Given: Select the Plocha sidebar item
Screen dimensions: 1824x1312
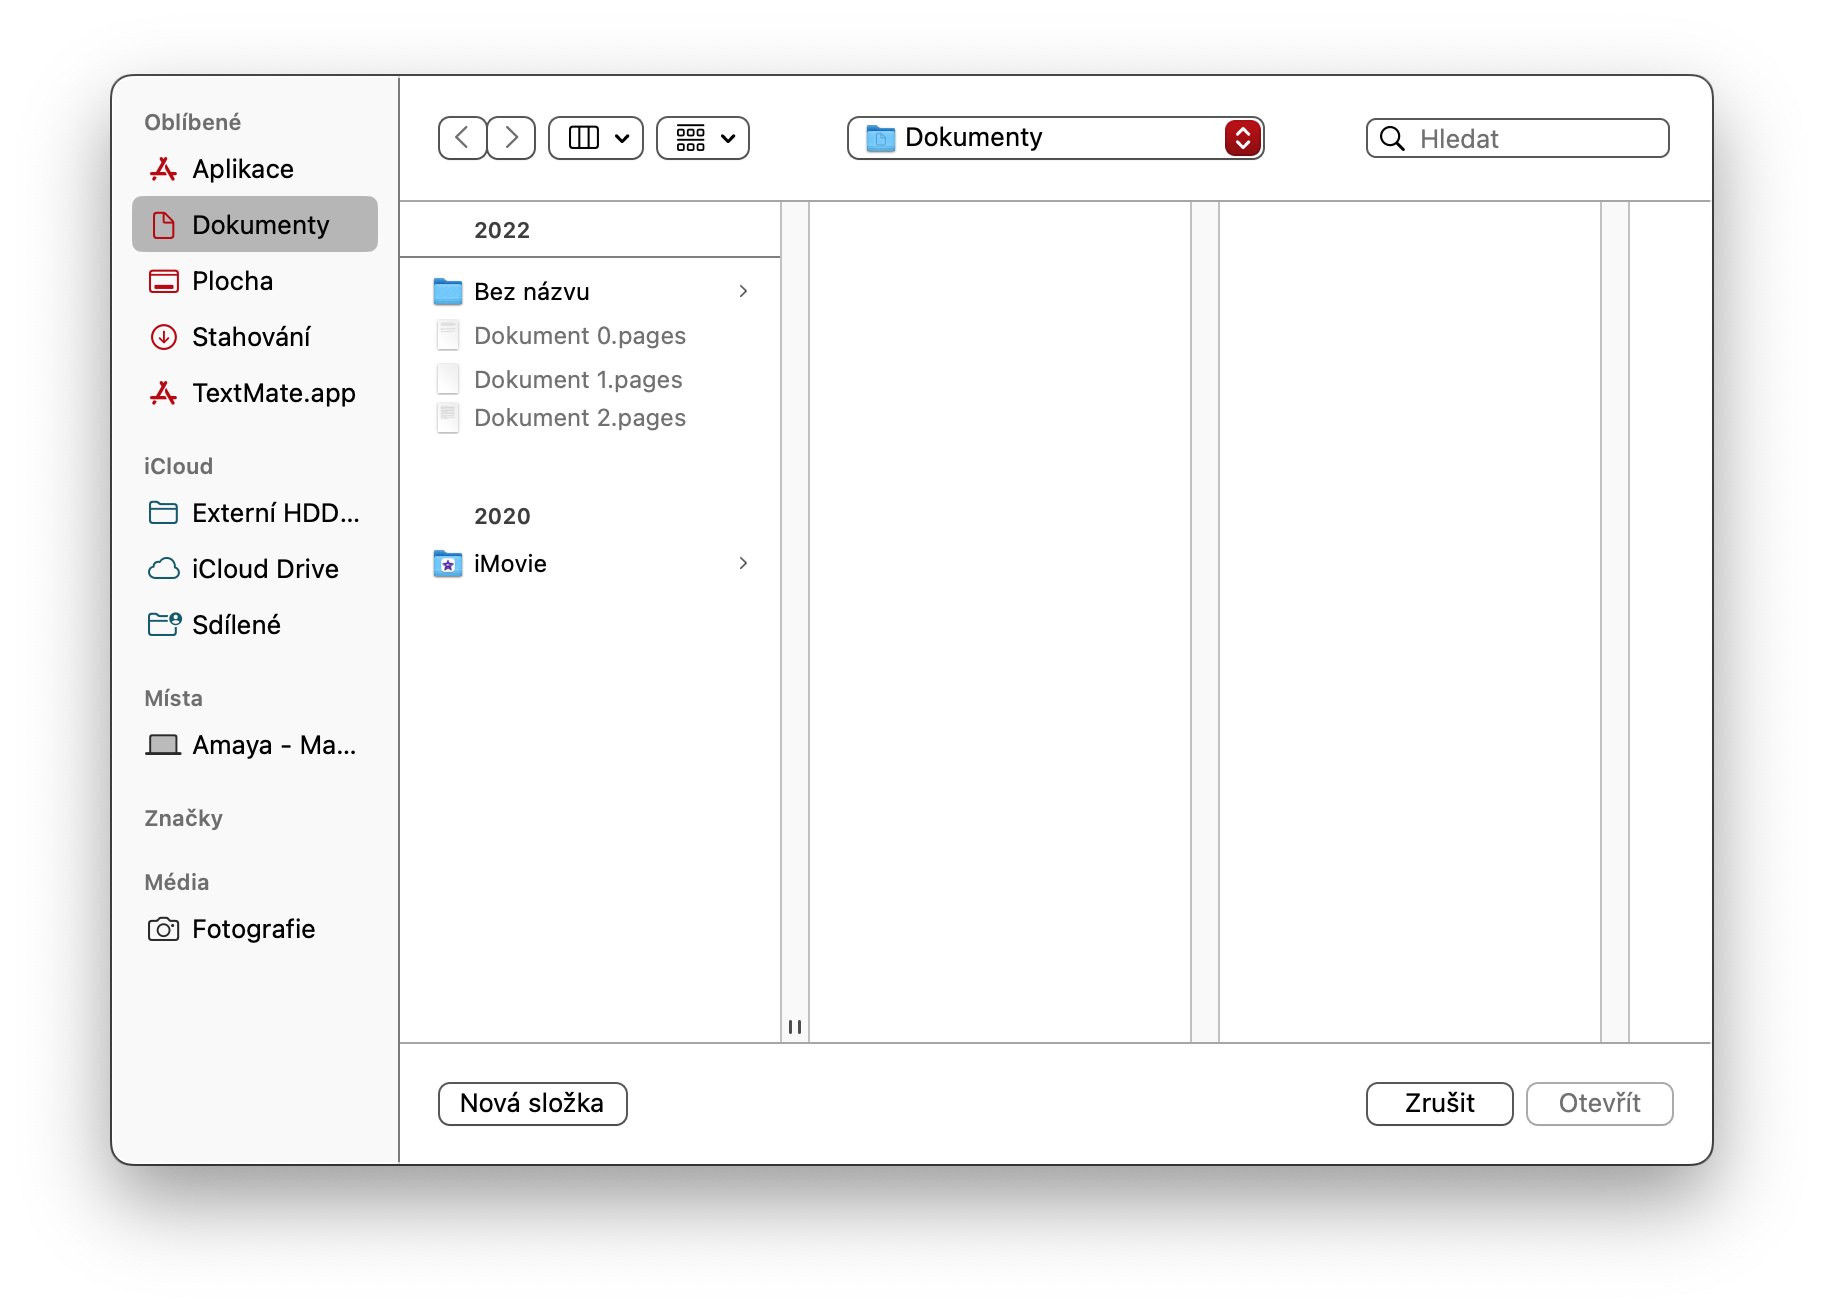Looking at the screenshot, I should (232, 281).
